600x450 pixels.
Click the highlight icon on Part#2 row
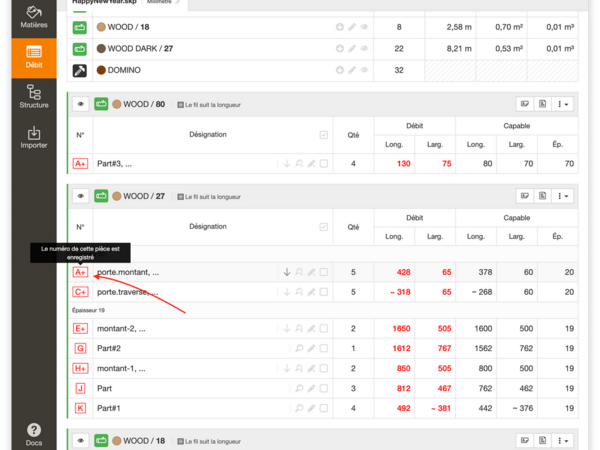point(299,348)
